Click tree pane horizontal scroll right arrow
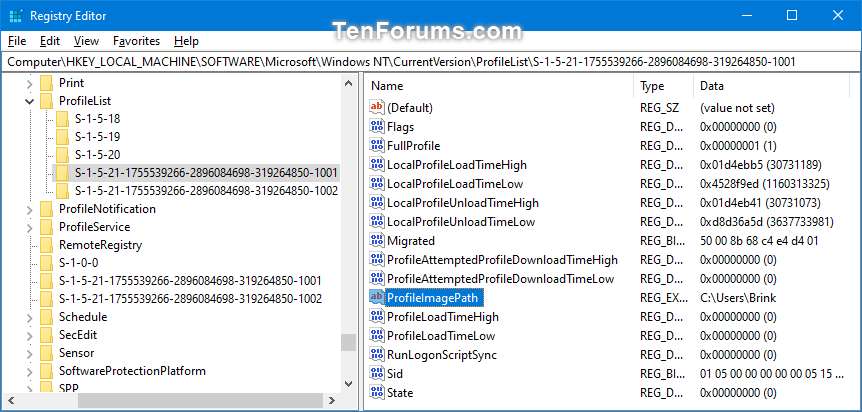 [x=331, y=400]
